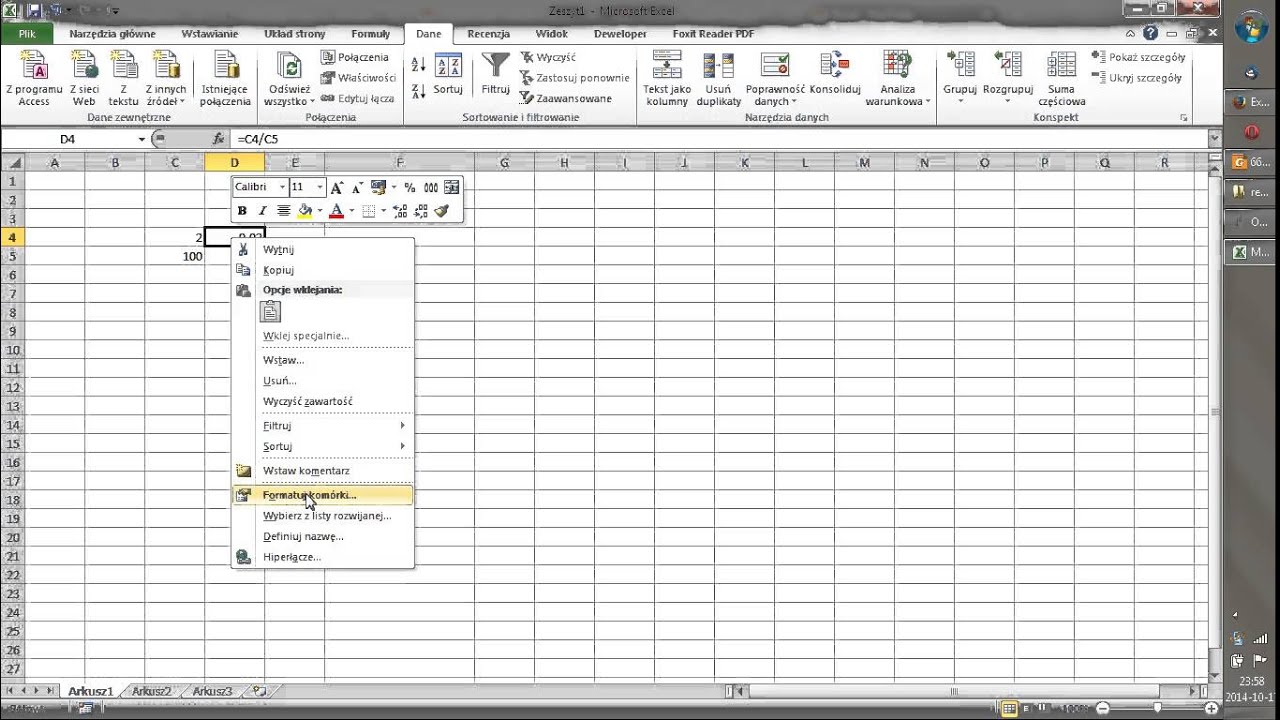Apply thousands separator style in mini toolbar
1280x720 pixels.
(431, 187)
